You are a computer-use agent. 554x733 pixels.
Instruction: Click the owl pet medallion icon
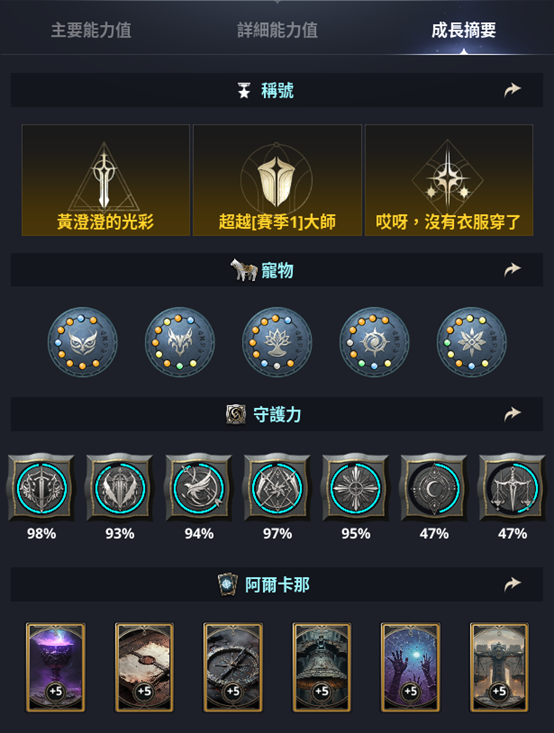tap(83, 342)
